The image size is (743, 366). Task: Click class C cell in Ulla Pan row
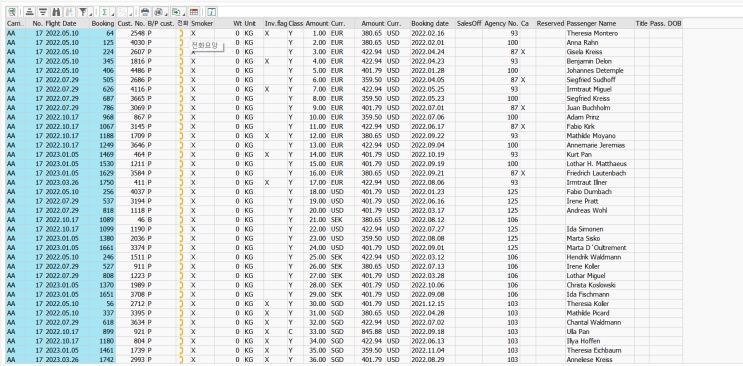coord(296,332)
